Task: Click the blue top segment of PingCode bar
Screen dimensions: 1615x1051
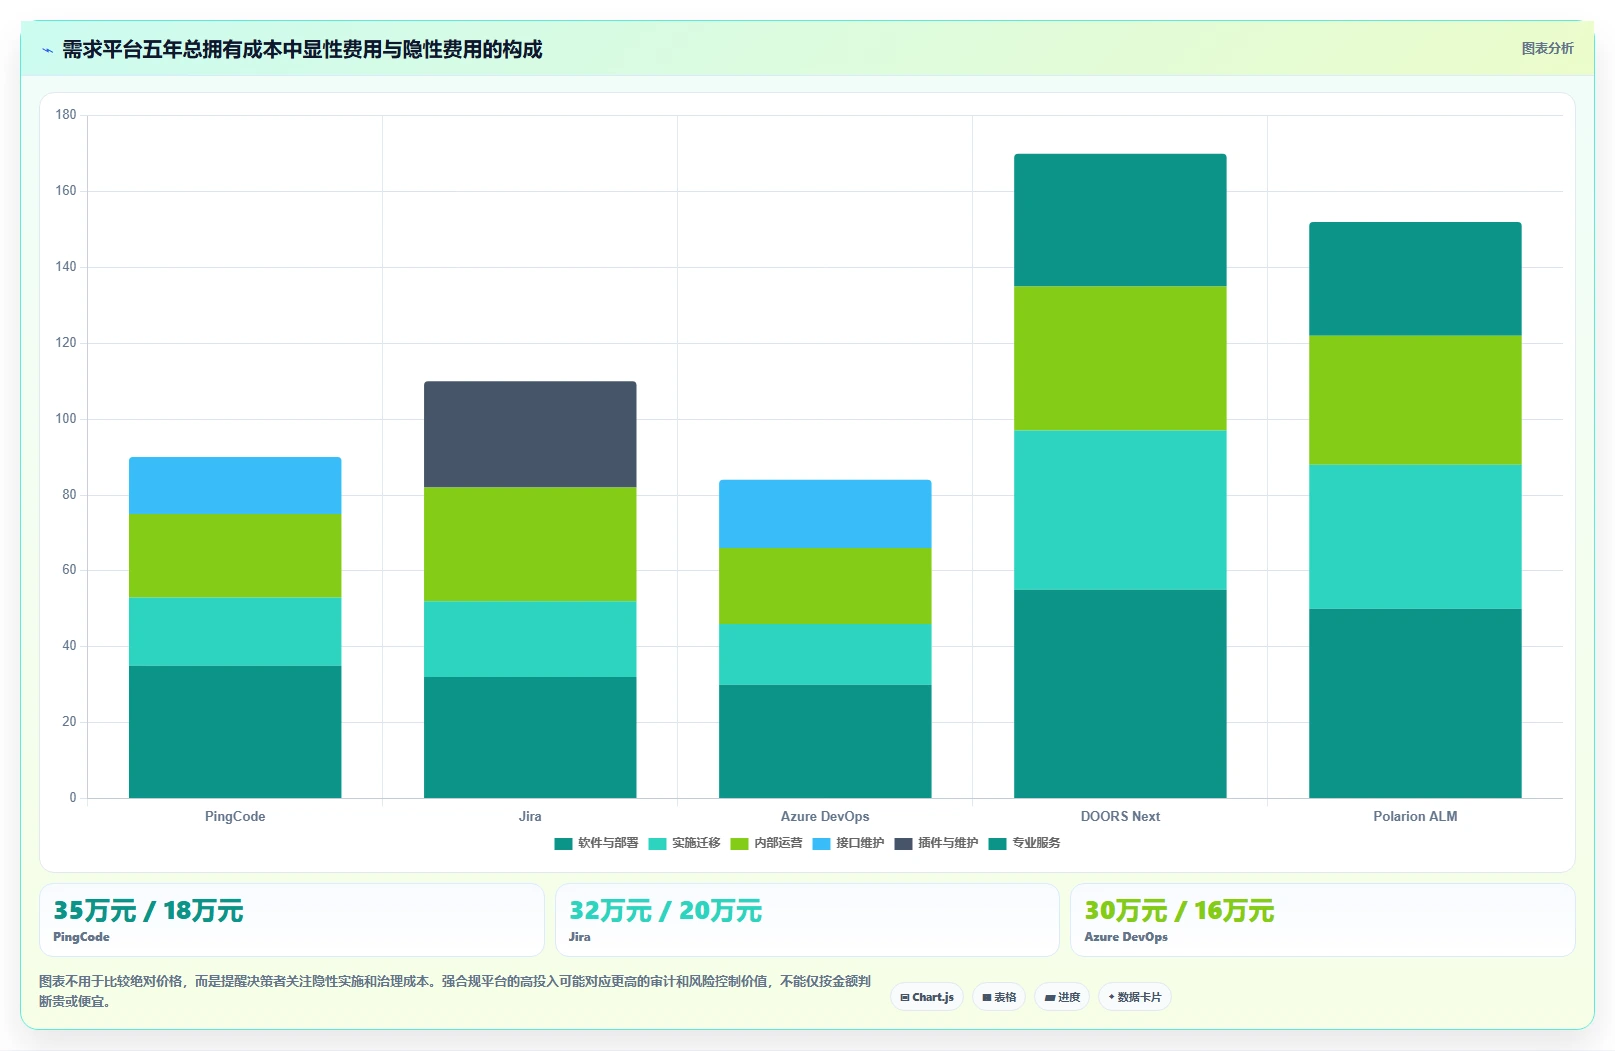Action: (x=235, y=485)
